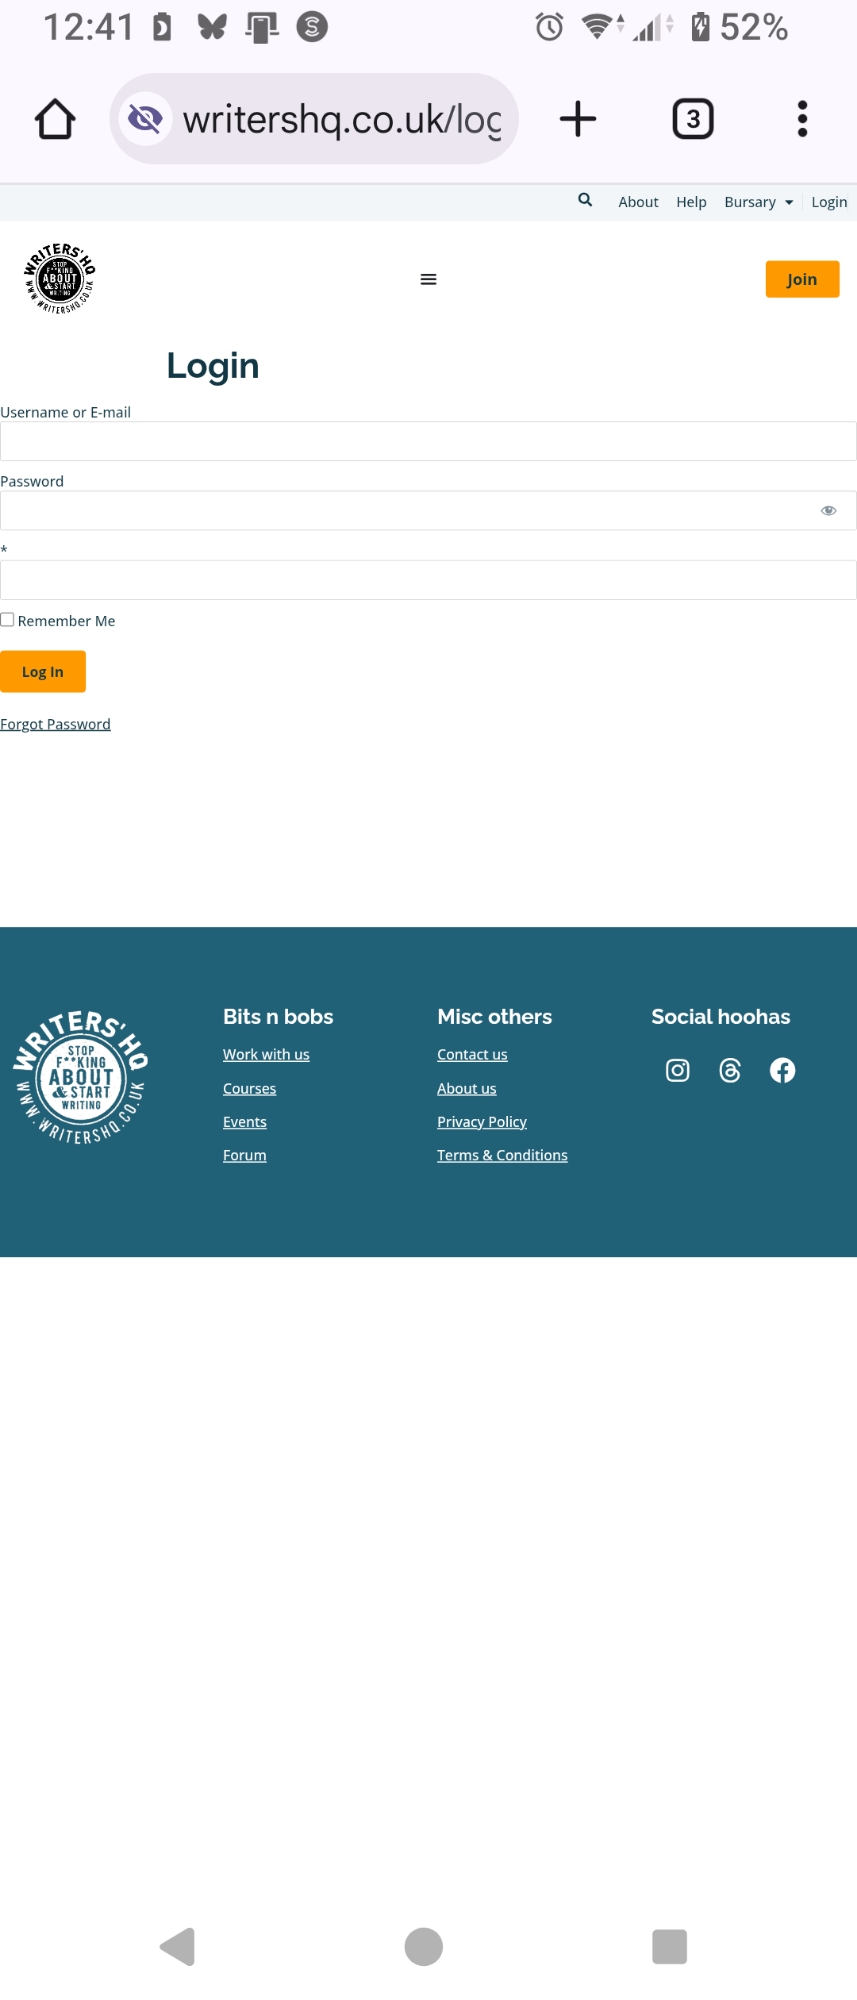Tap the tracking protection icon in address bar
Screen dimensions: 857x2000
tap(146, 119)
